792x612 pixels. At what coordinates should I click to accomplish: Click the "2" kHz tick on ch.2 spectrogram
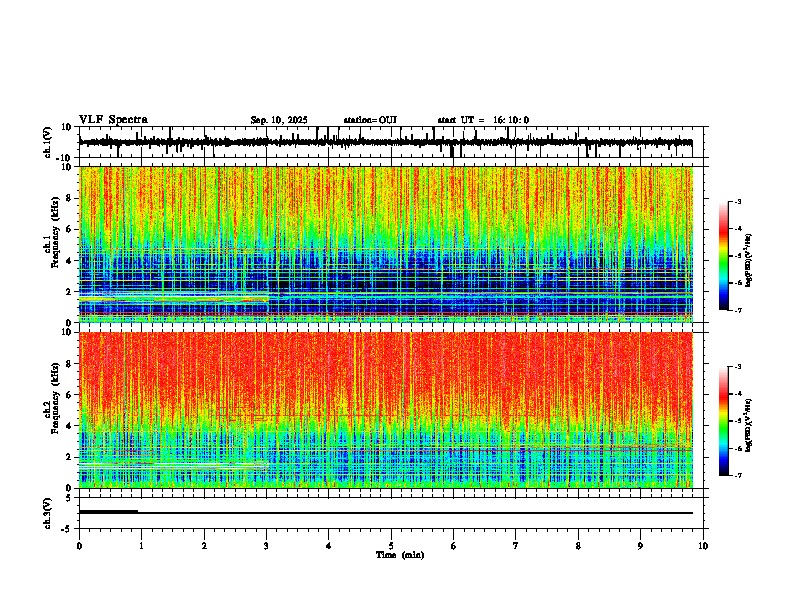[69, 457]
